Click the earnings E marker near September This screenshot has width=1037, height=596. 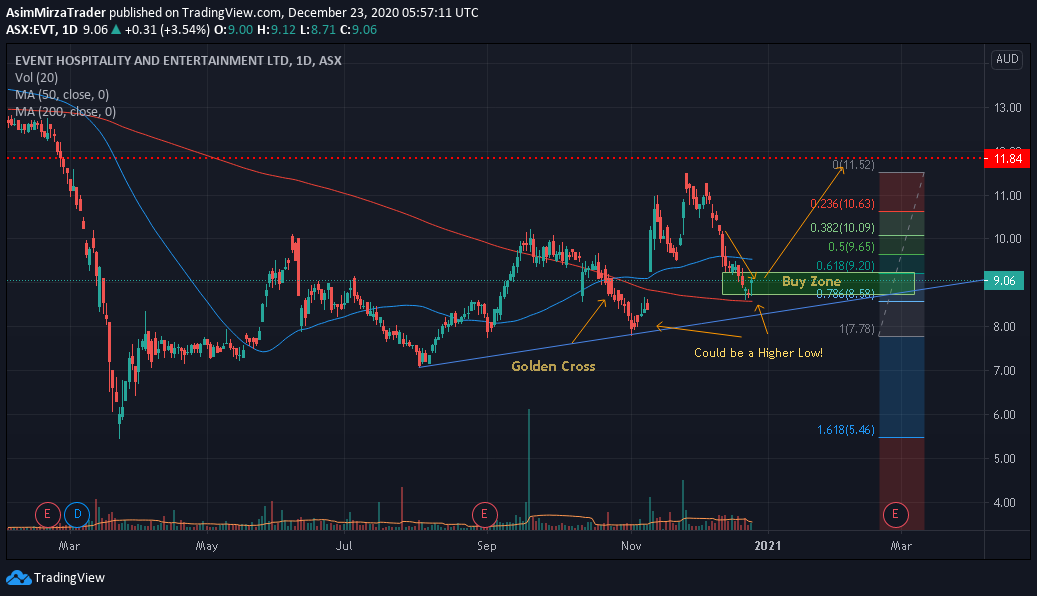pos(485,514)
